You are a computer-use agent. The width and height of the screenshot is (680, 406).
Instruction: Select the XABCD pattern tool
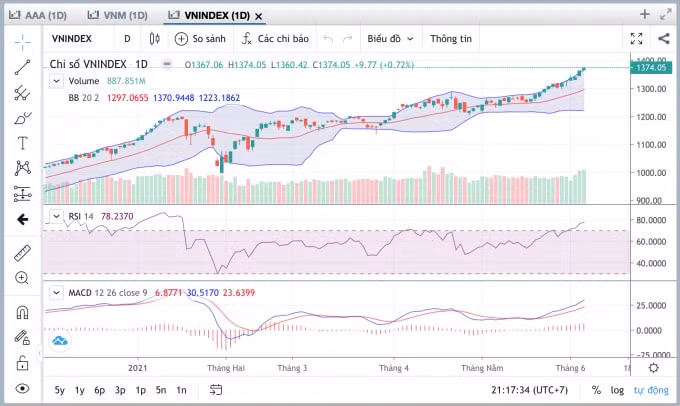coord(23,168)
